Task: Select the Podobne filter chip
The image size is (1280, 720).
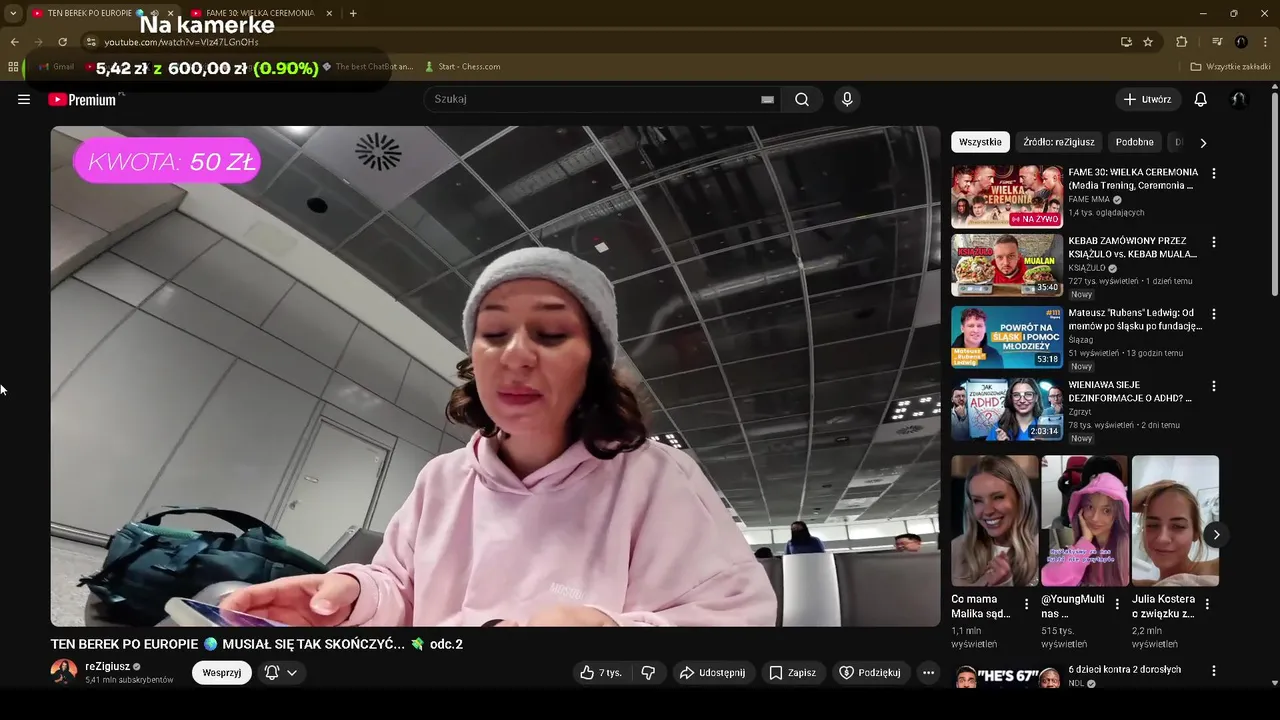Action: [1135, 142]
